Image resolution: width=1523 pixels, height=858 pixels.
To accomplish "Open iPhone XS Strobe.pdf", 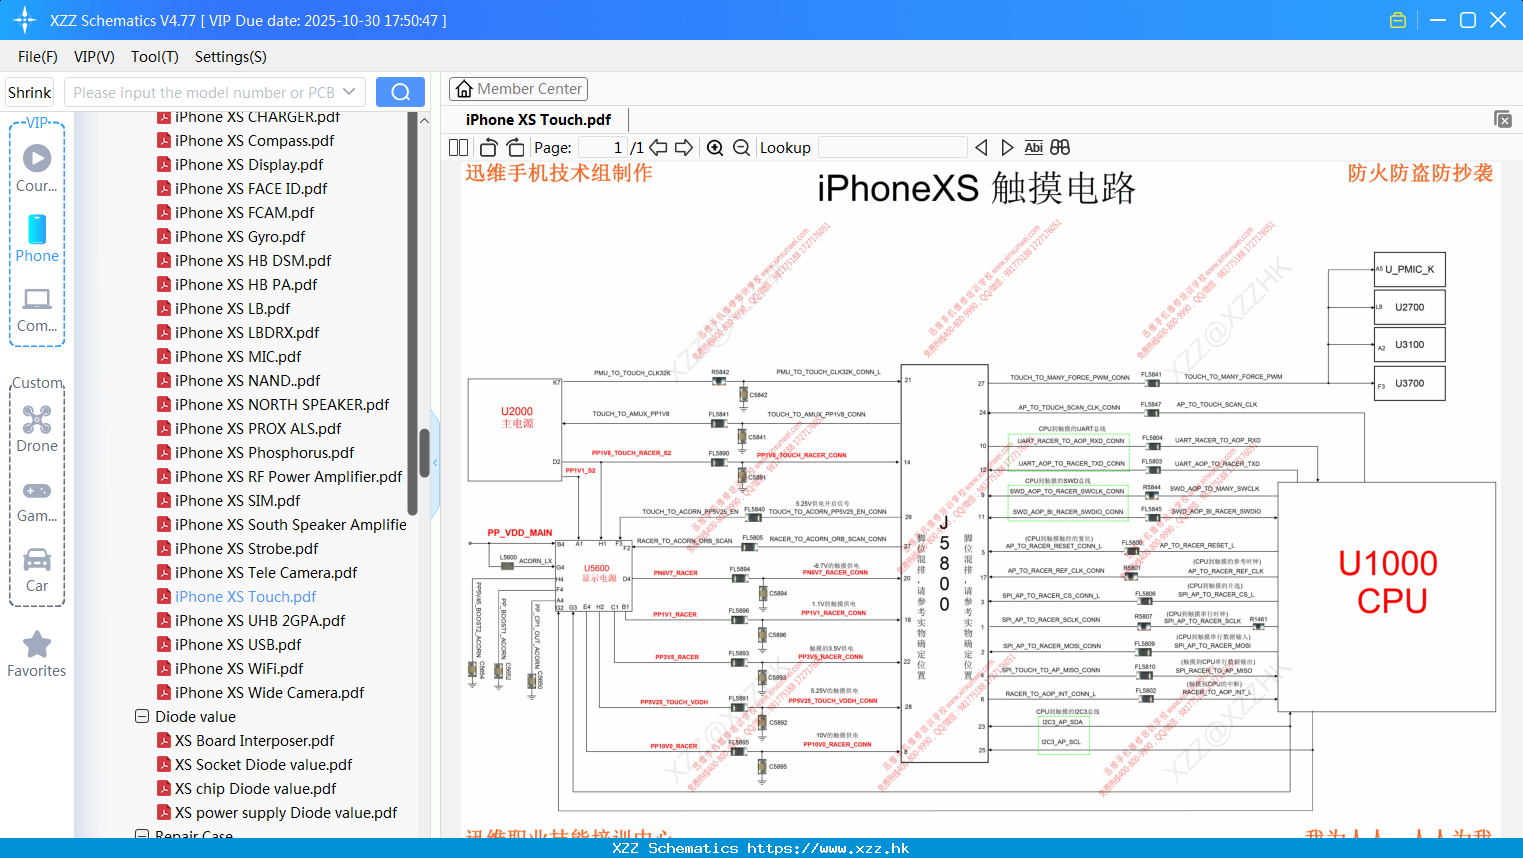I will point(246,549).
